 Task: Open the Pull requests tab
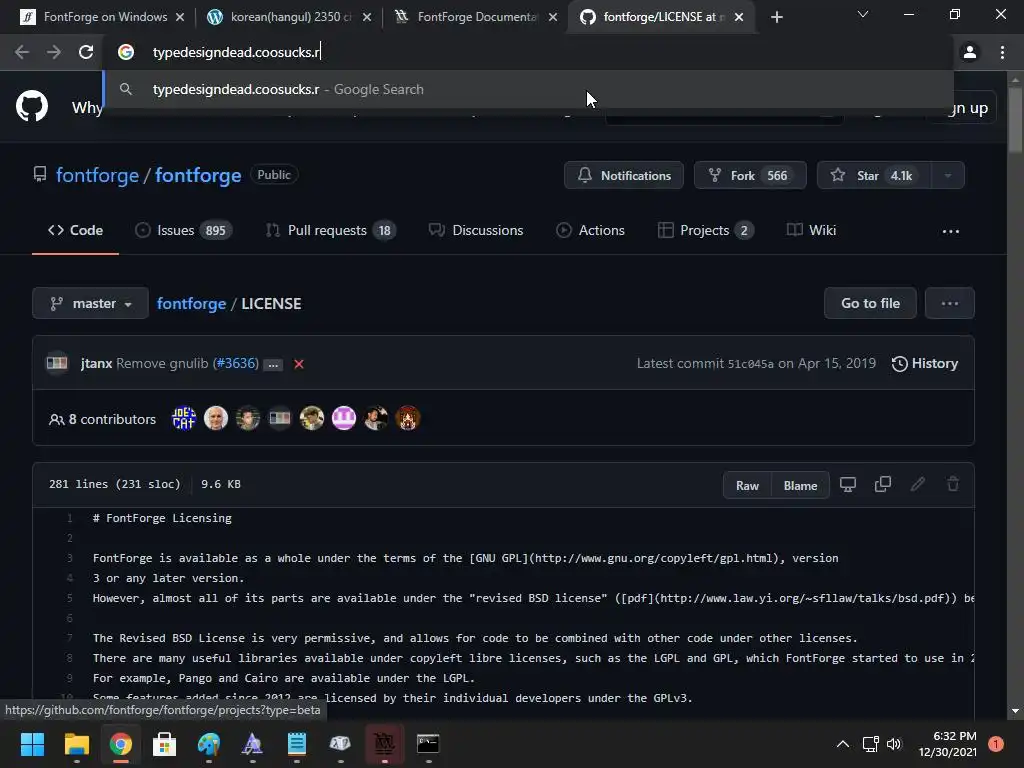[331, 231]
